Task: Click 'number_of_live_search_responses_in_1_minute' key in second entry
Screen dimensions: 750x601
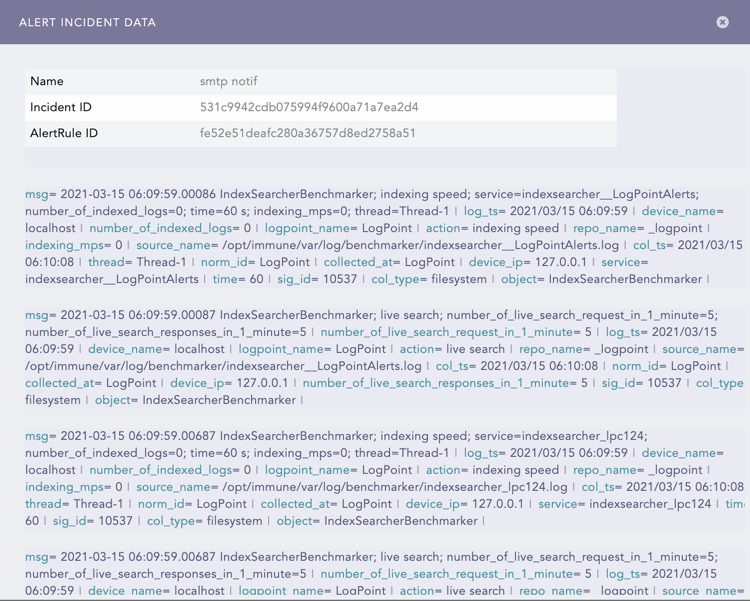Action: point(436,383)
